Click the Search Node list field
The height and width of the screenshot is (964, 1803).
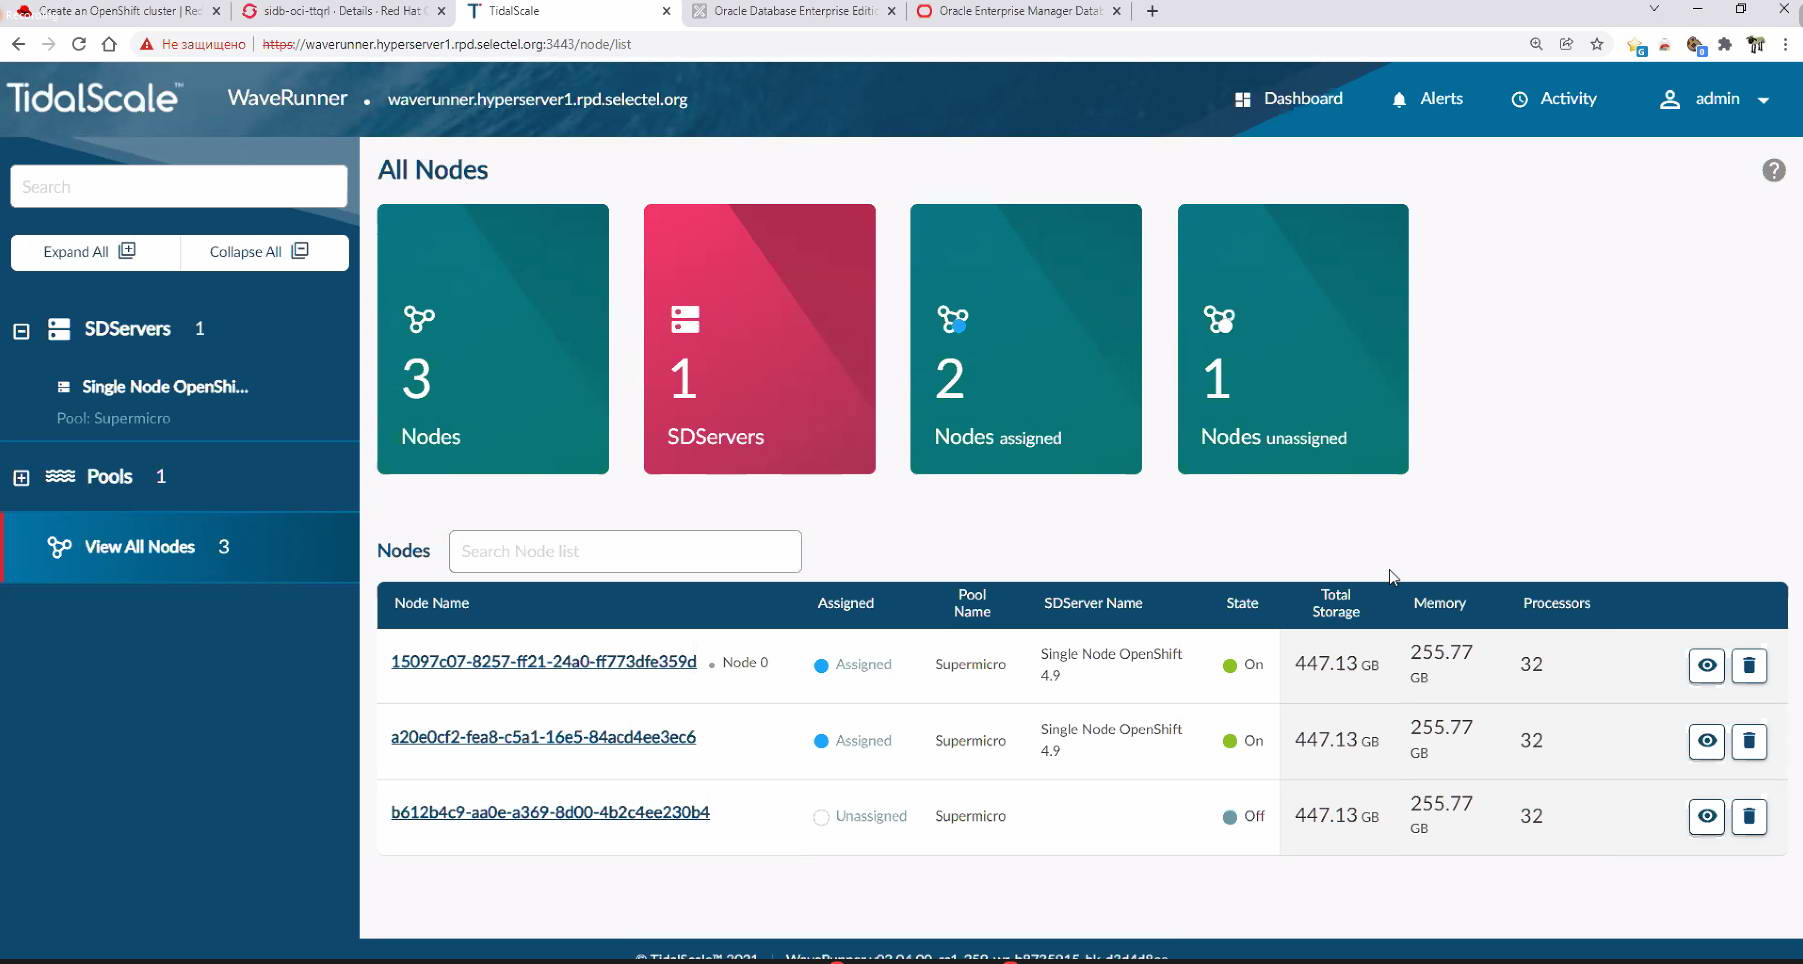coord(625,551)
